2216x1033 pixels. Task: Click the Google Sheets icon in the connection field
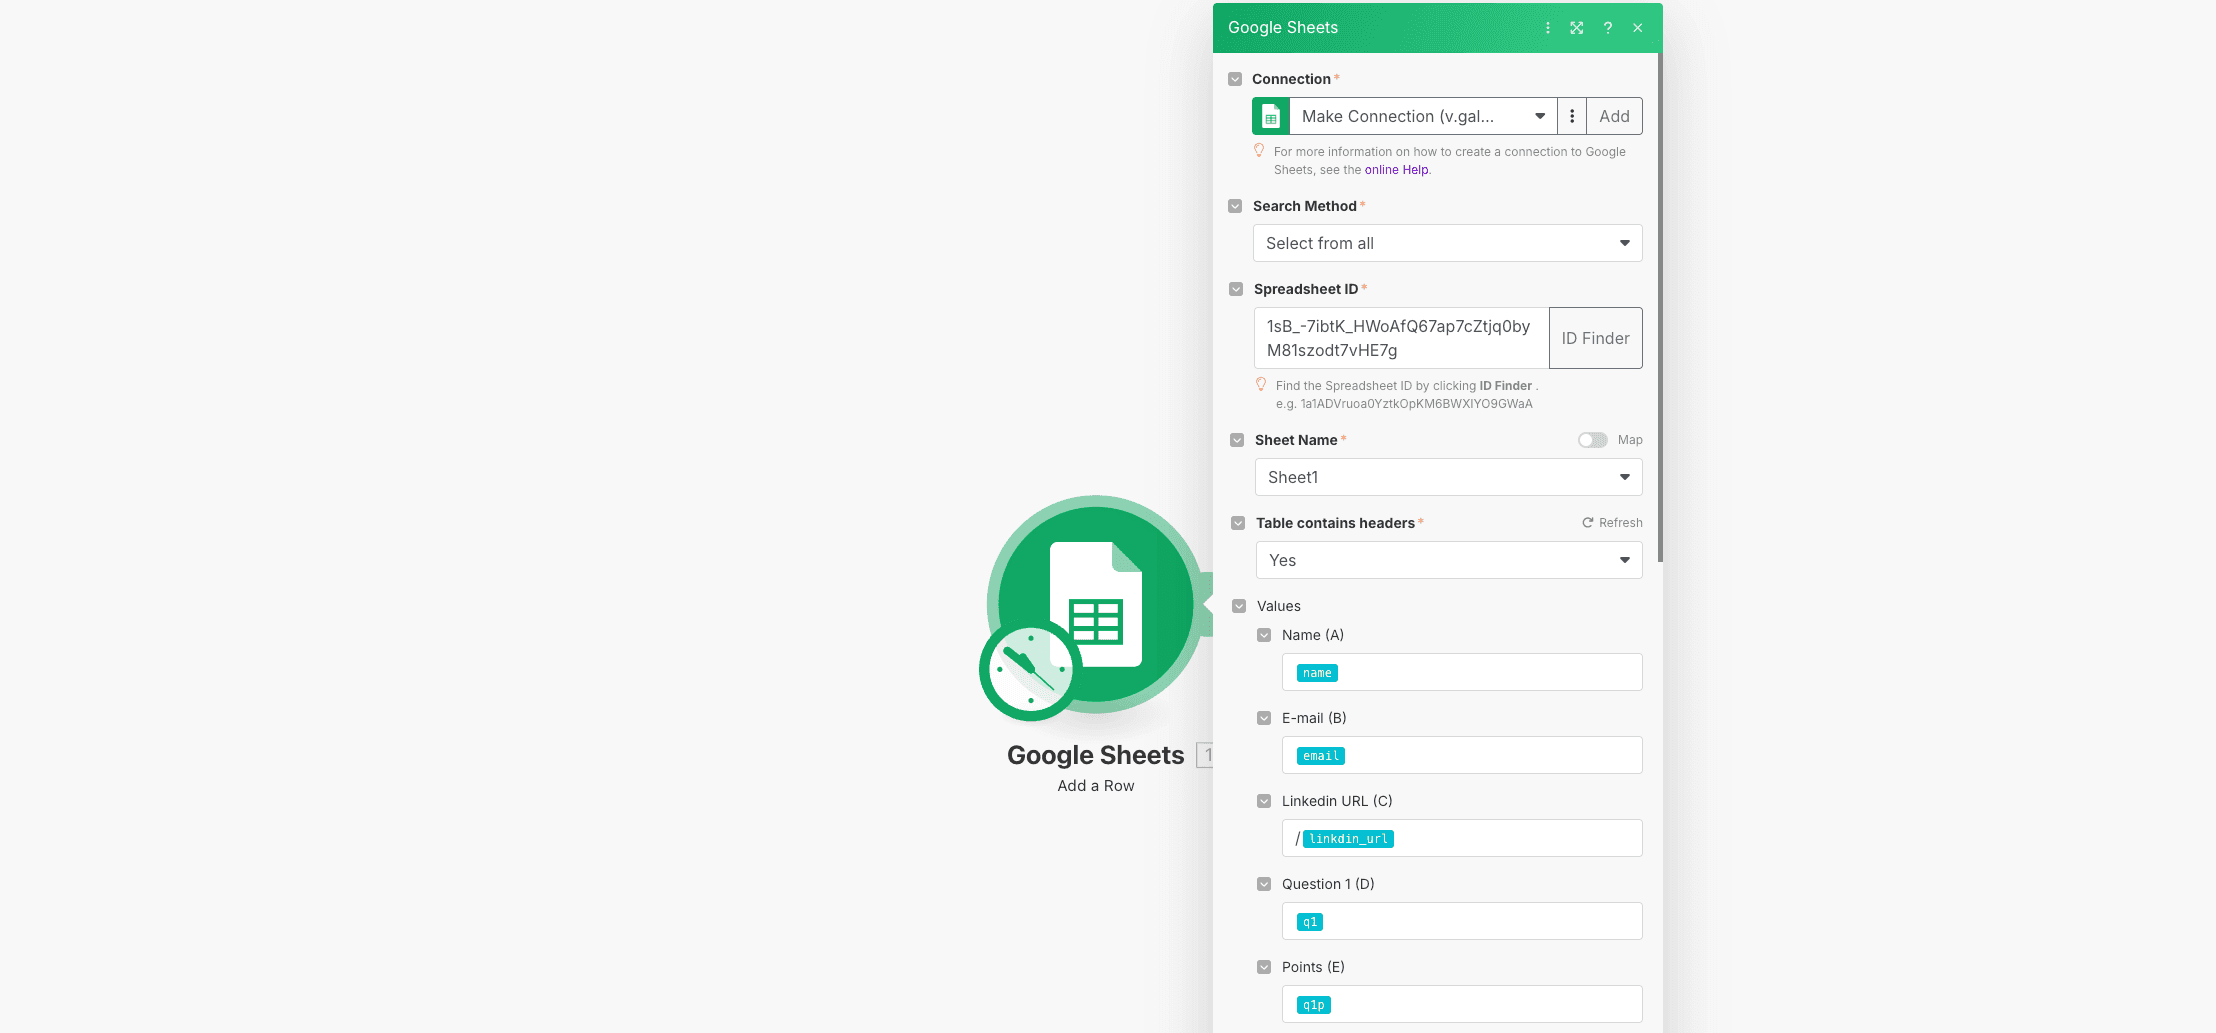[1270, 116]
